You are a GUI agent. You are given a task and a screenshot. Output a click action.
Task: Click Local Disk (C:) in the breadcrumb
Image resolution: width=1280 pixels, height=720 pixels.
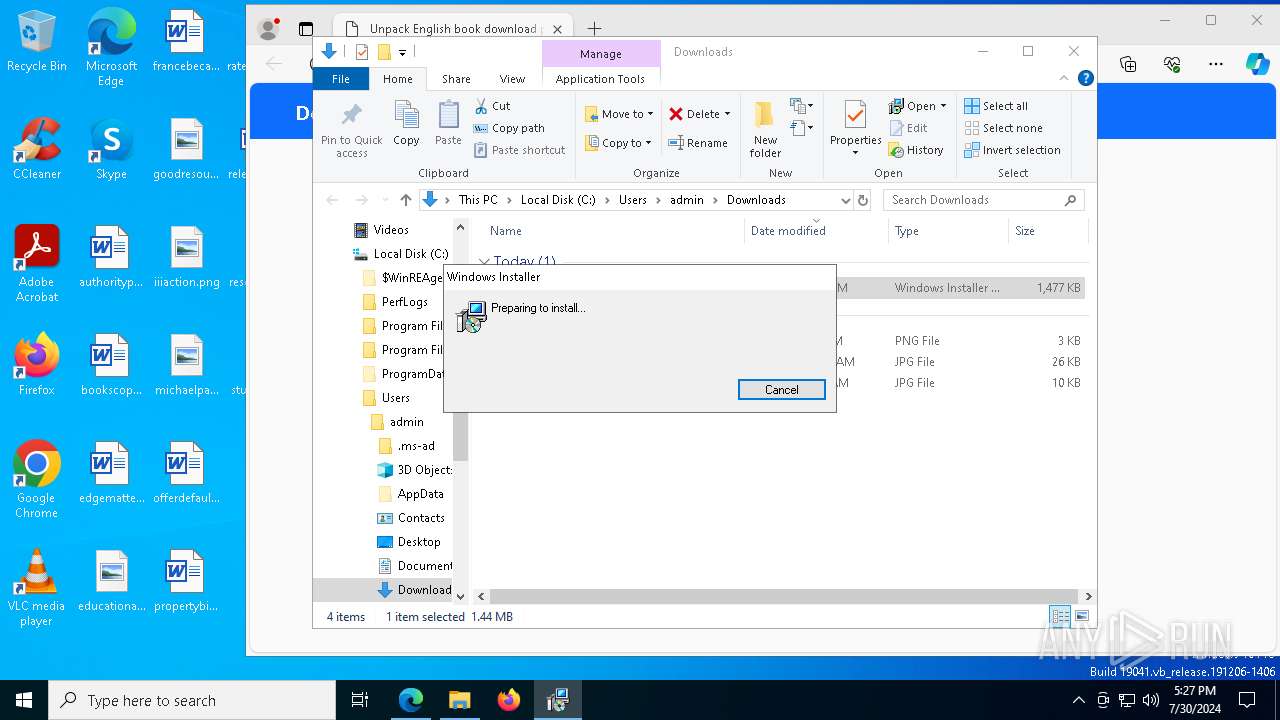pos(558,200)
